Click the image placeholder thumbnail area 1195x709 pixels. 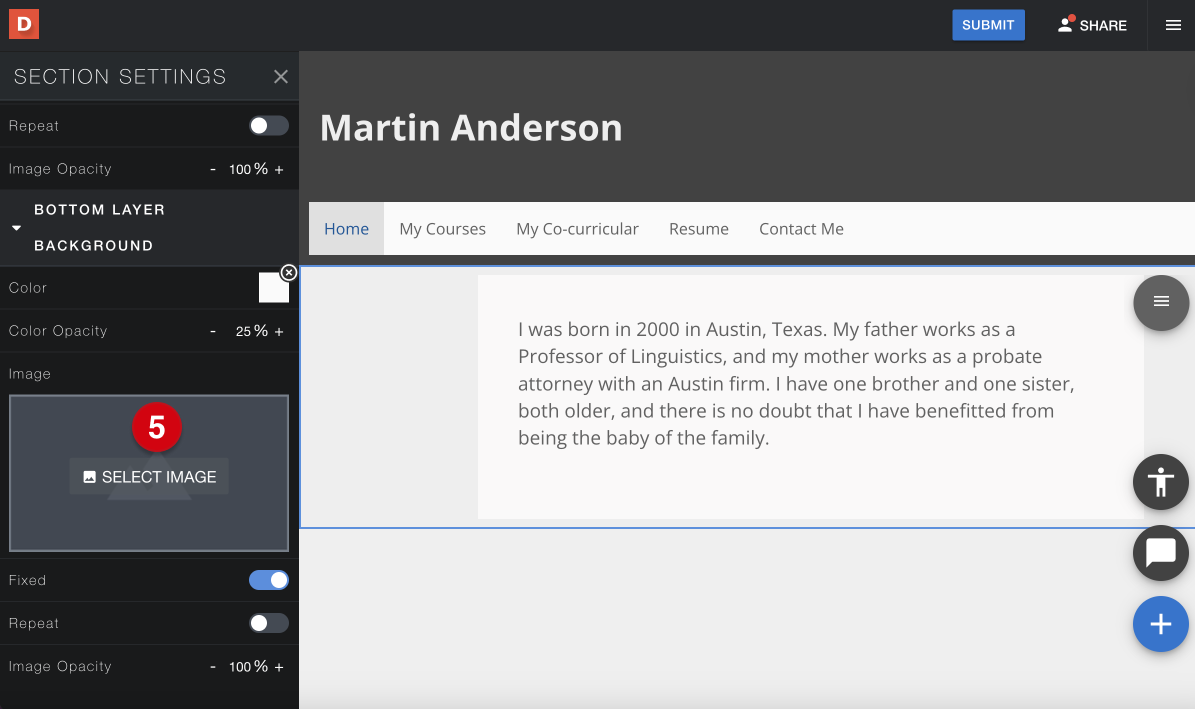coord(149,473)
